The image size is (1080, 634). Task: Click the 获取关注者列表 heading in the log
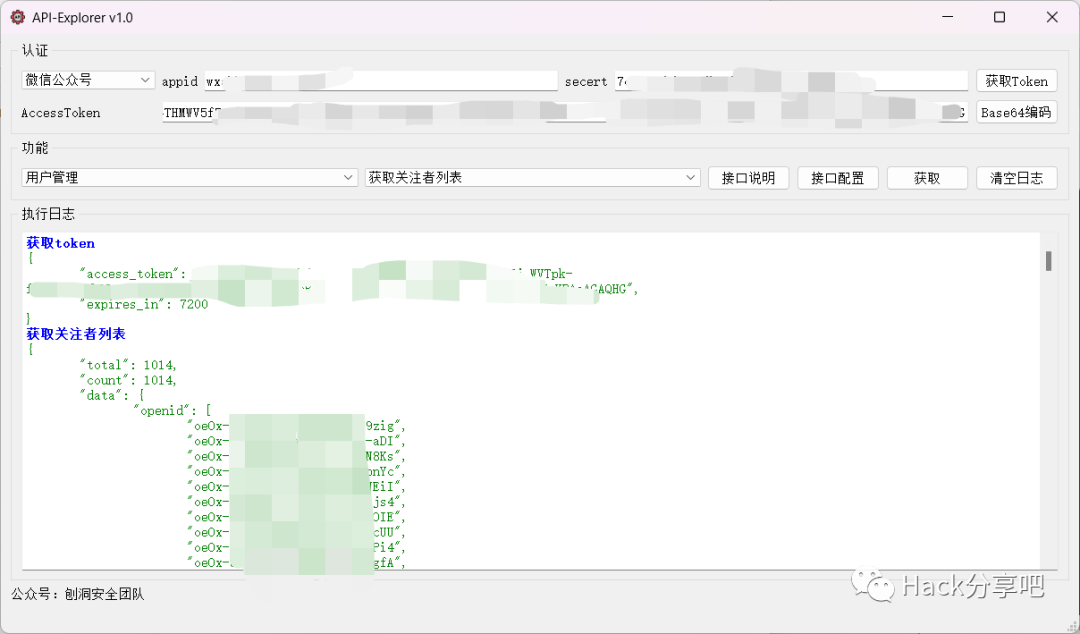coord(76,334)
